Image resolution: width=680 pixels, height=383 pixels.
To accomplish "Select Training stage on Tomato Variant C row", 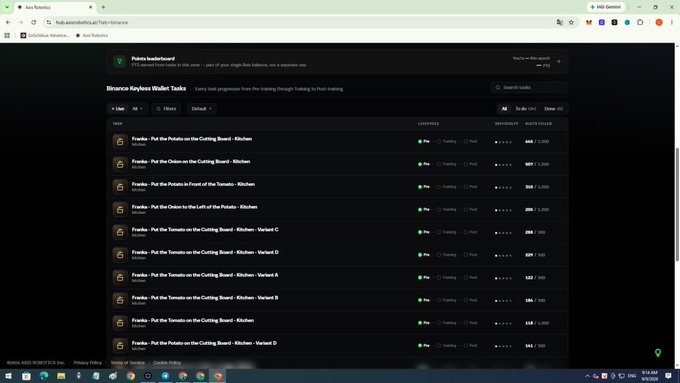I will pyautogui.click(x=447, y=232).
